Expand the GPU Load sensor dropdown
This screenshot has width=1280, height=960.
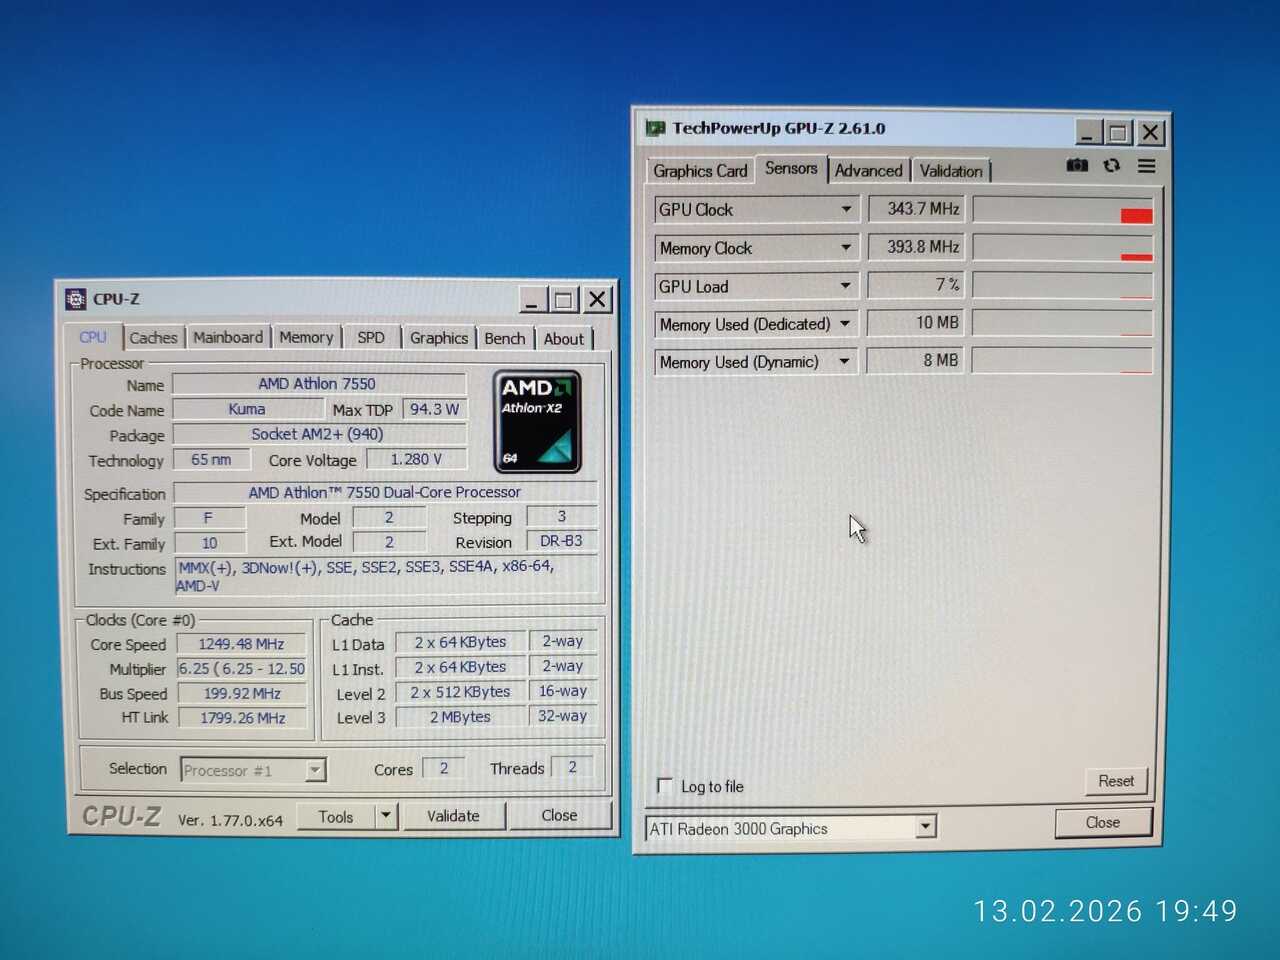(x=846, y=286)
